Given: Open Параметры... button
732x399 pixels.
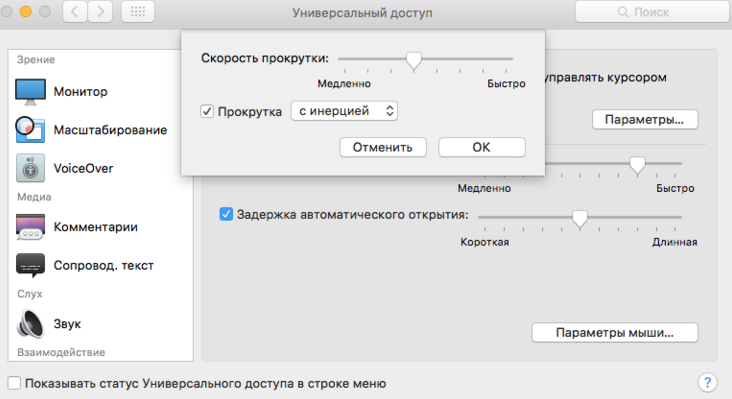Looking at the screenshot, I should [x=645, y=119].
